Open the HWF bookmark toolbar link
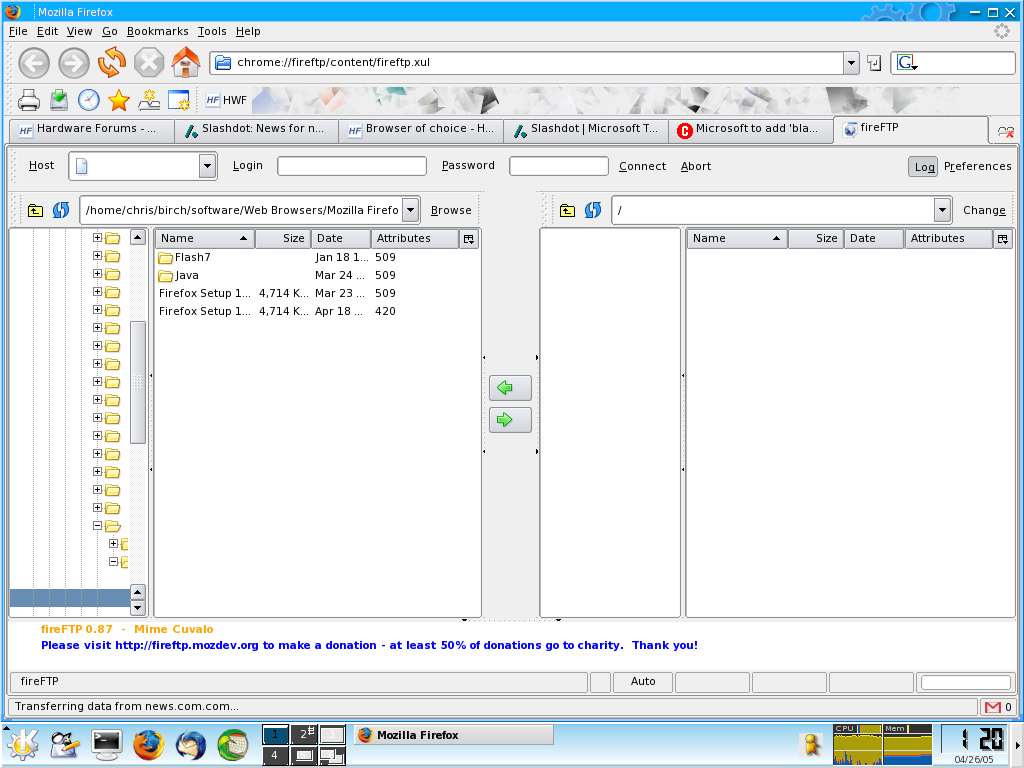The height and width of the screenshot is (768, 1024). click(x=226, y=100)
